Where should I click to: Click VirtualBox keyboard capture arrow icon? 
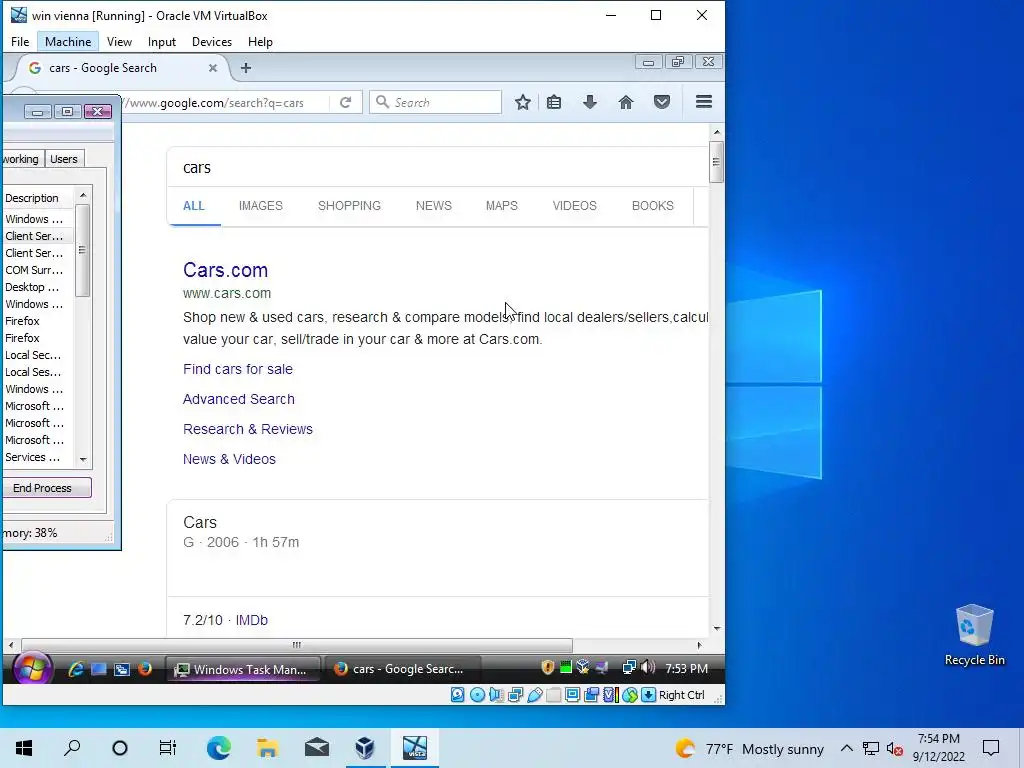coord(648,695)
